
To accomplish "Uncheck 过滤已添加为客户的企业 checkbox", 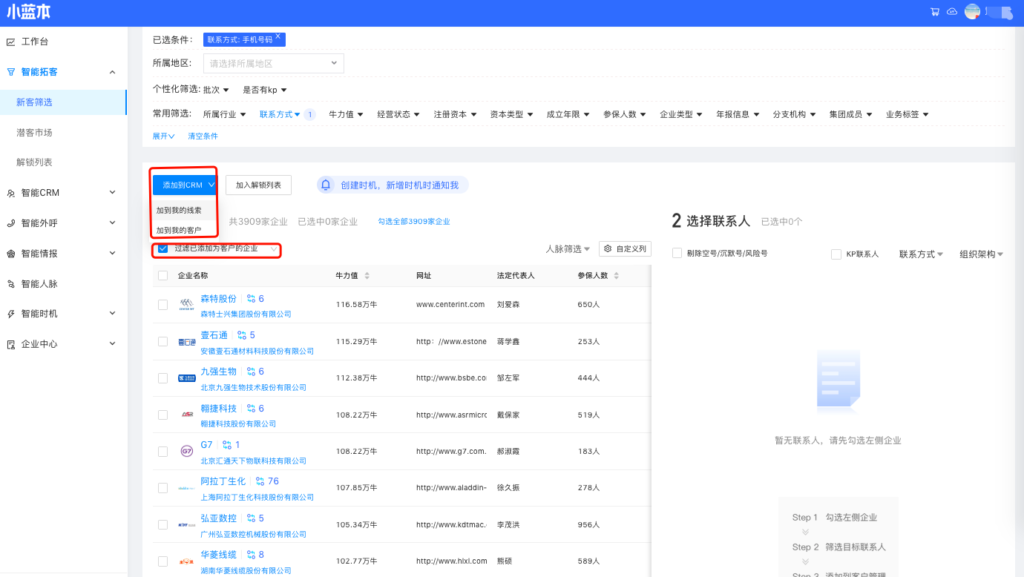I will point(162,248).
